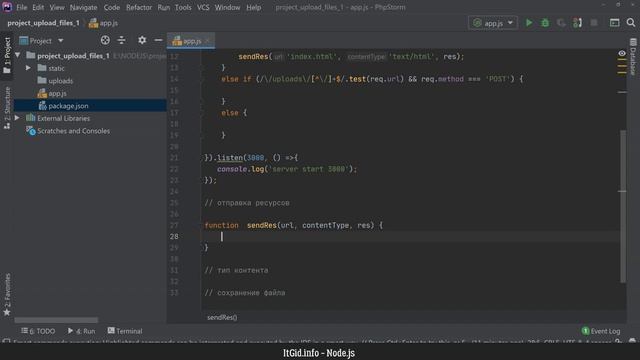The height and width of the screenshot is (360, 640).
Task: Open the Help menu
Action: 253,7
